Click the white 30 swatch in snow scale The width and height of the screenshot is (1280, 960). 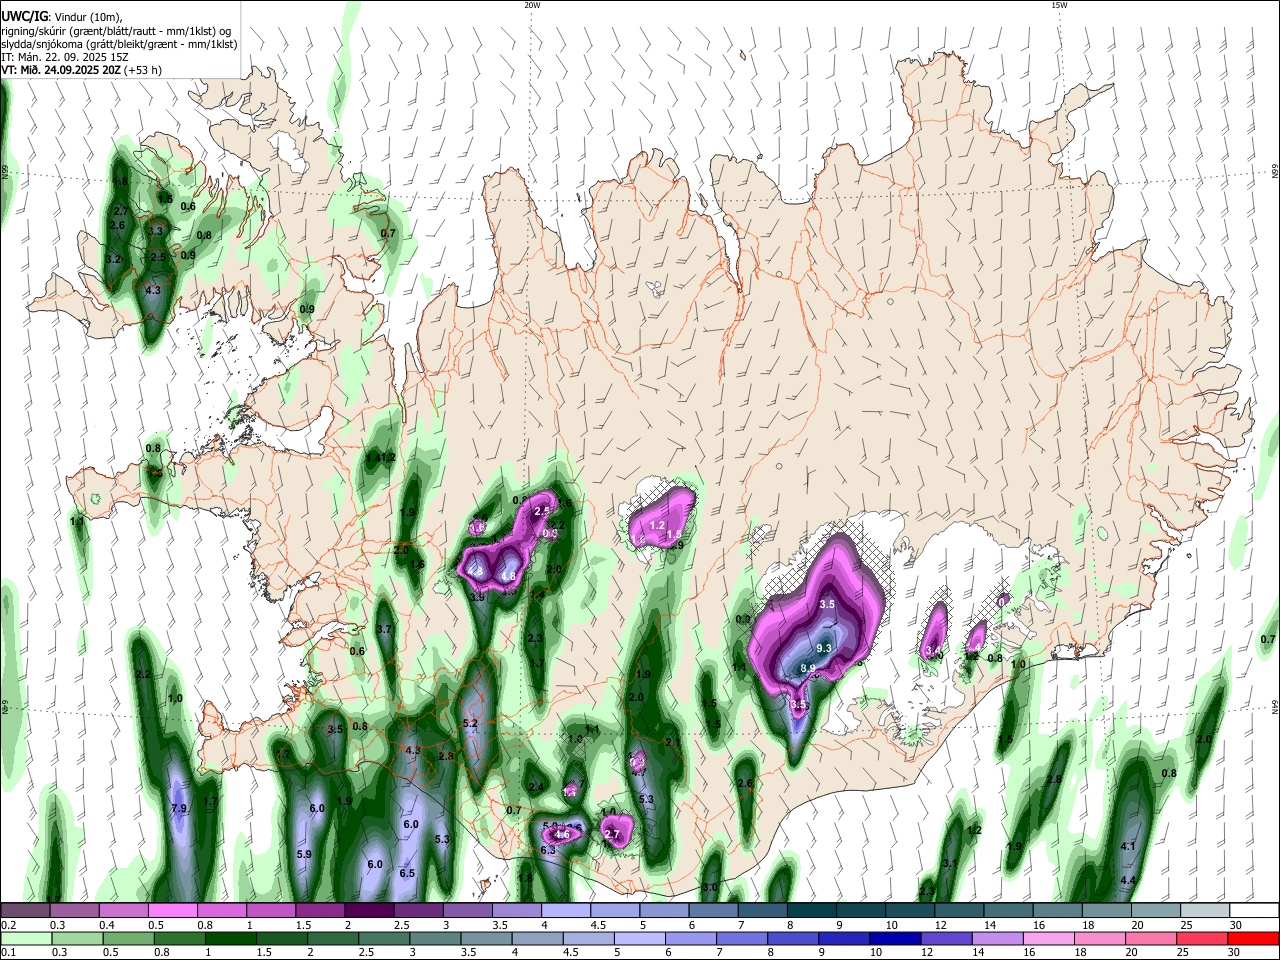pyautogui.click(x=1254, y=910)
